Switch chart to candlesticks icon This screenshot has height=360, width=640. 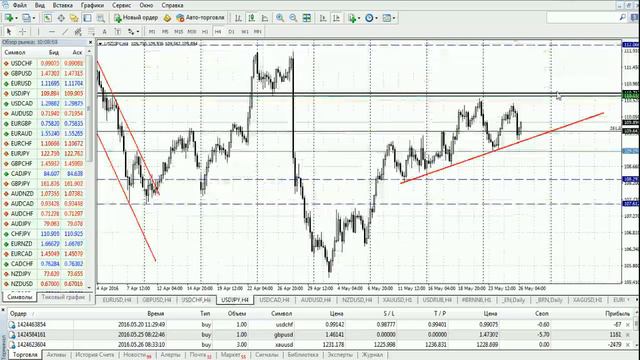pyautogui.click(x=251, y=18)
